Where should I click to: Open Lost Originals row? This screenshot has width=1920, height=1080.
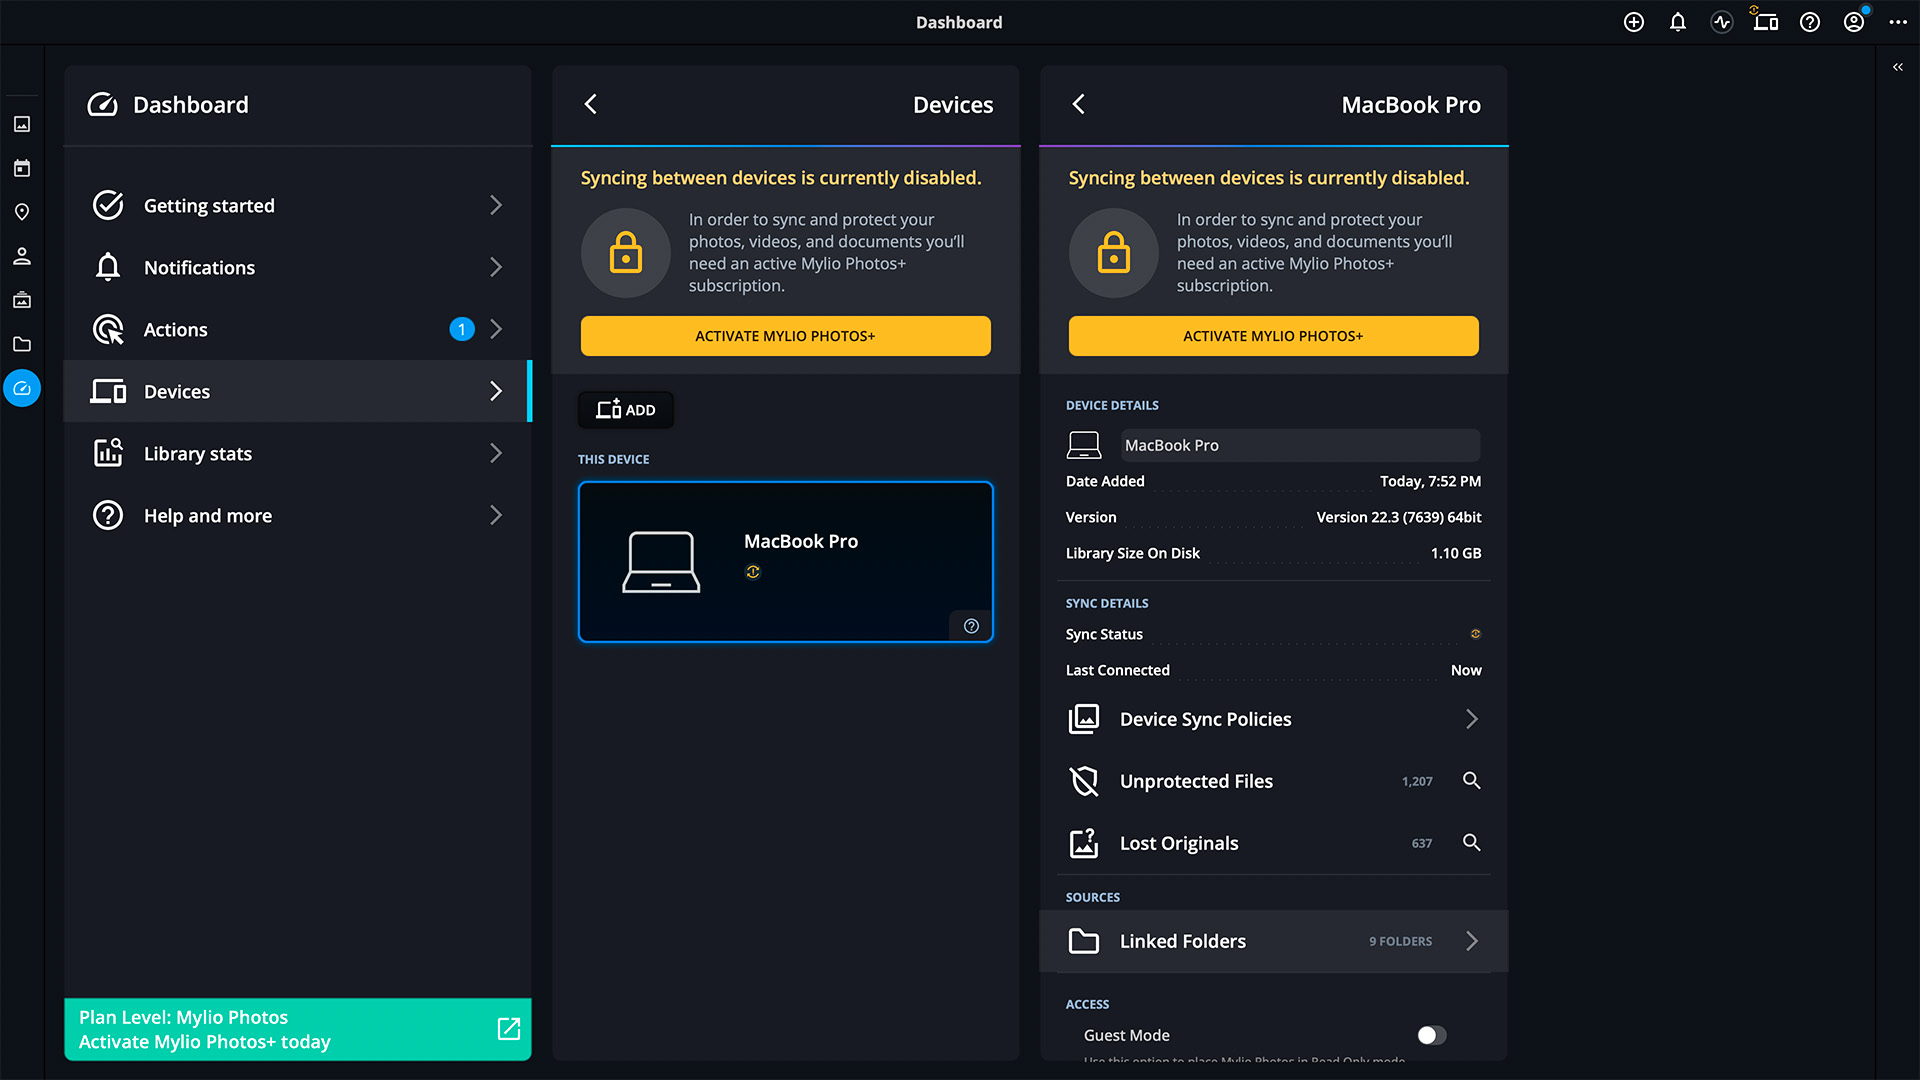pyautogui.click(x=1273, y=843)
